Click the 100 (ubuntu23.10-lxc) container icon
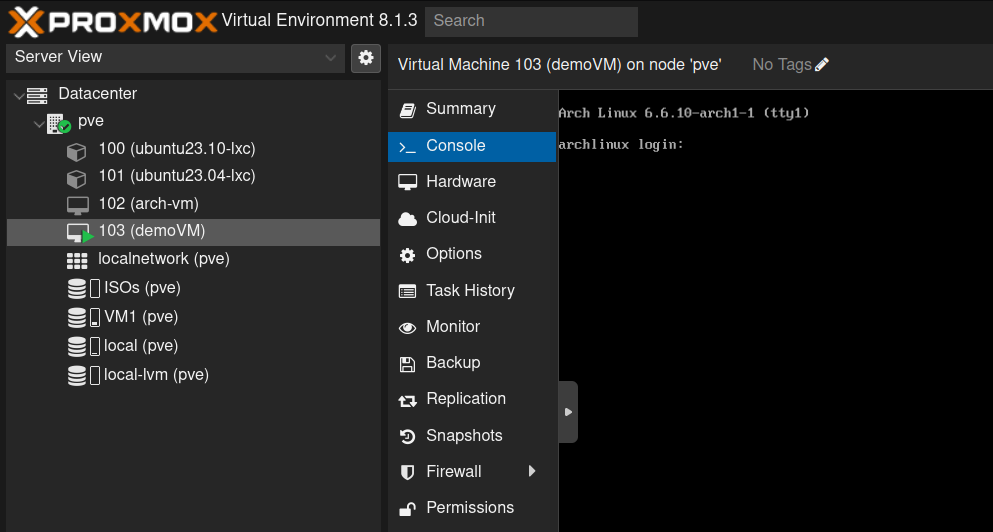The width and height of the screenshot is (993, 532). [x=77, y=150]
